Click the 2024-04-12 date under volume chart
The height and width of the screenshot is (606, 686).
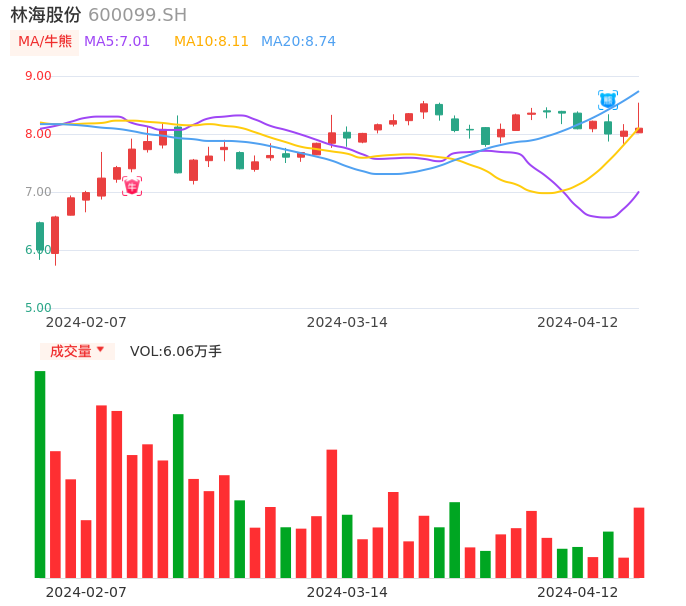[578, 592]
